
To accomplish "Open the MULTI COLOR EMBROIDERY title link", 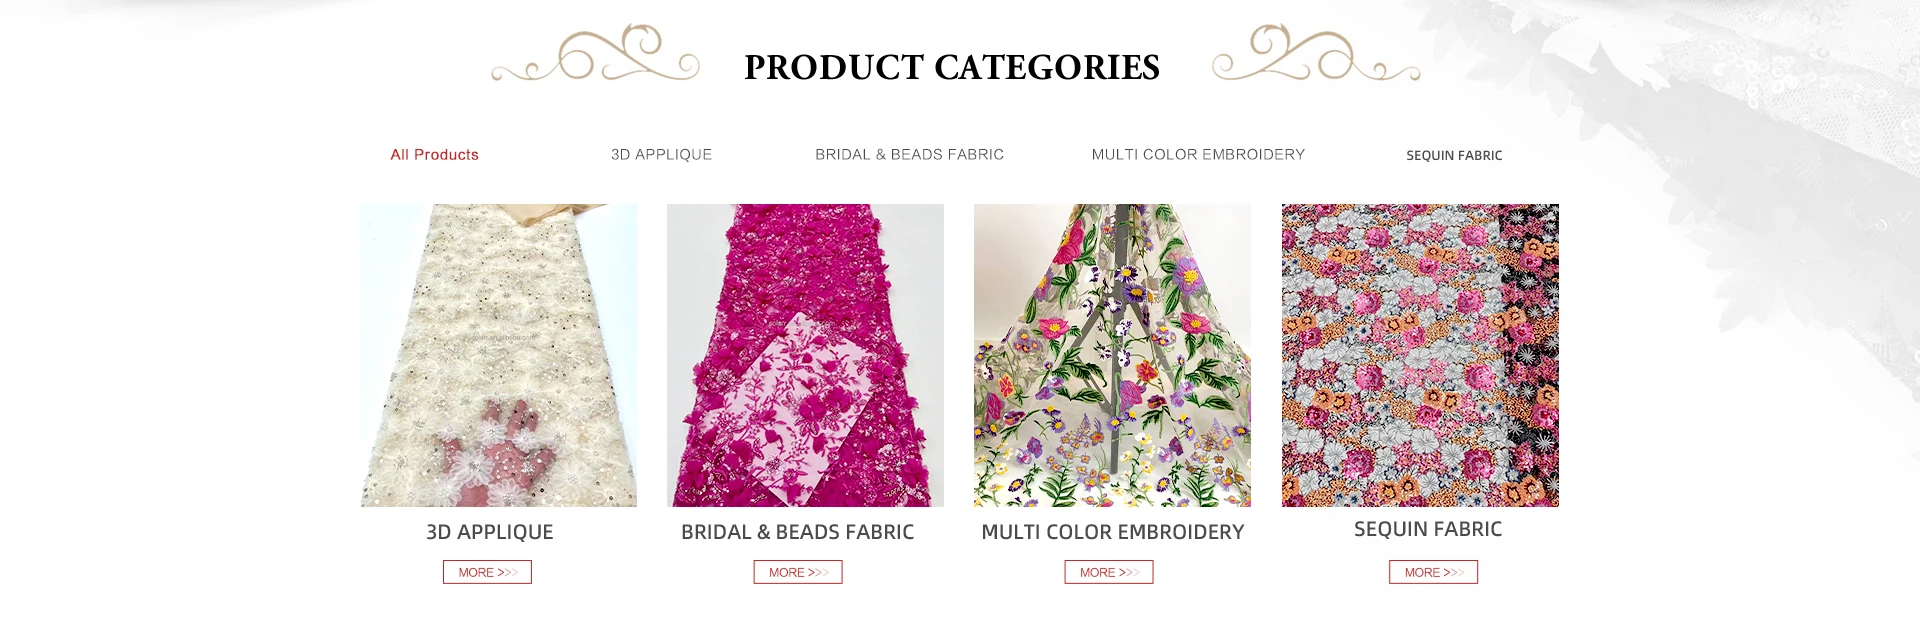I will coord(1113,532).
